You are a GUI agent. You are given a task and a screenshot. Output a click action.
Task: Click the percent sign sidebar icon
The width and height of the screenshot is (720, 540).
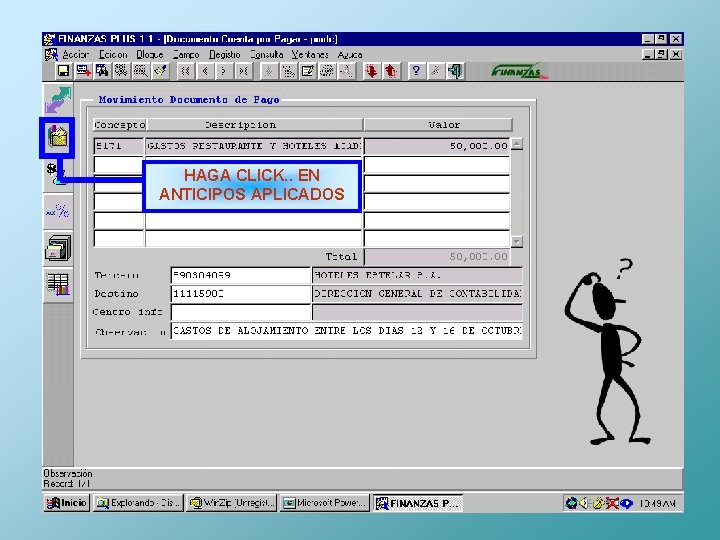[58, 212]
